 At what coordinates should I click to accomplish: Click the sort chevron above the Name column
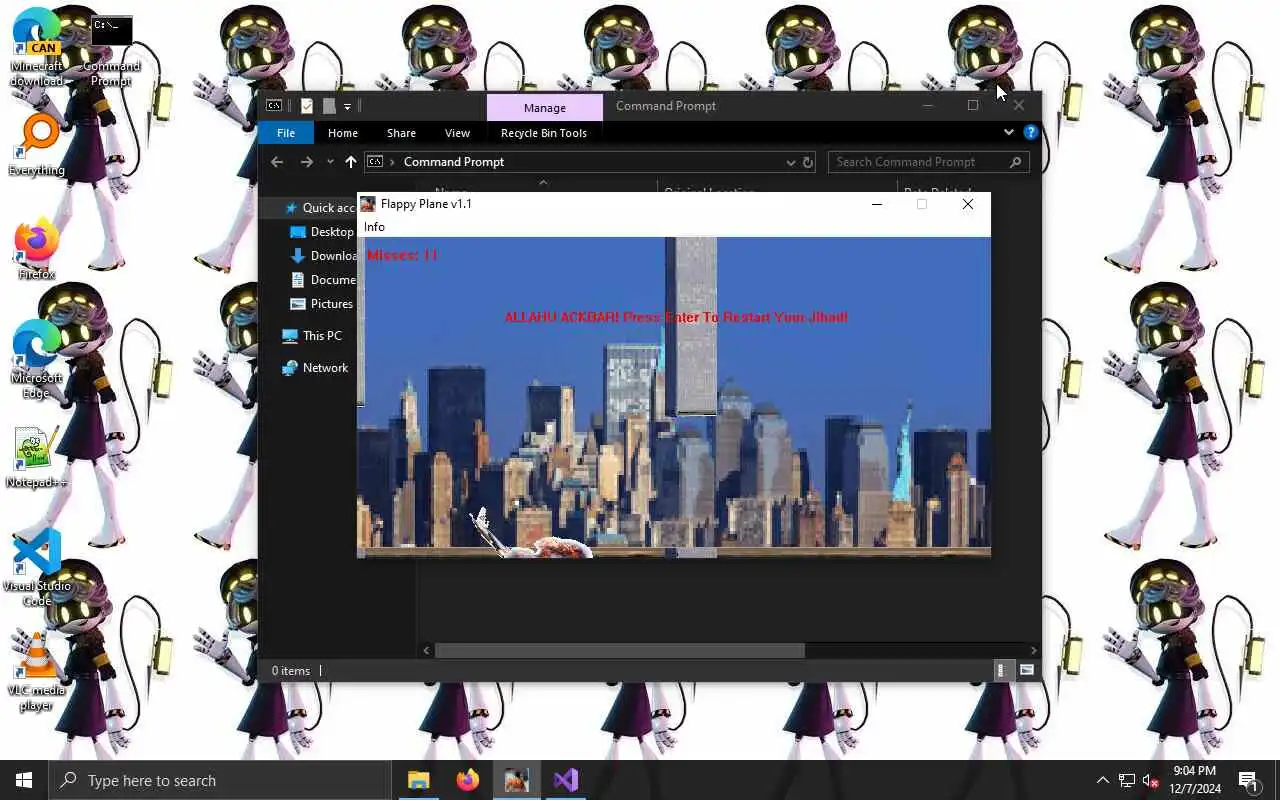click(543, 182)
